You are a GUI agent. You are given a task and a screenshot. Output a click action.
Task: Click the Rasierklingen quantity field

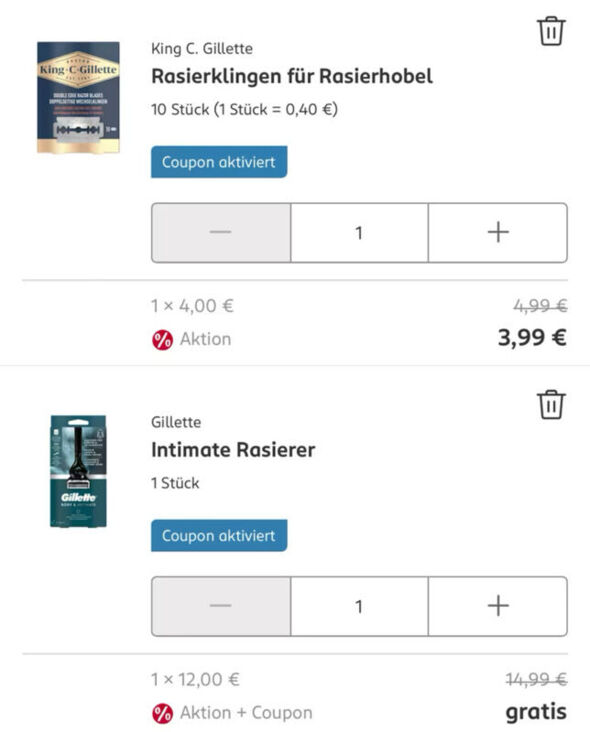(x=359, y=232)
